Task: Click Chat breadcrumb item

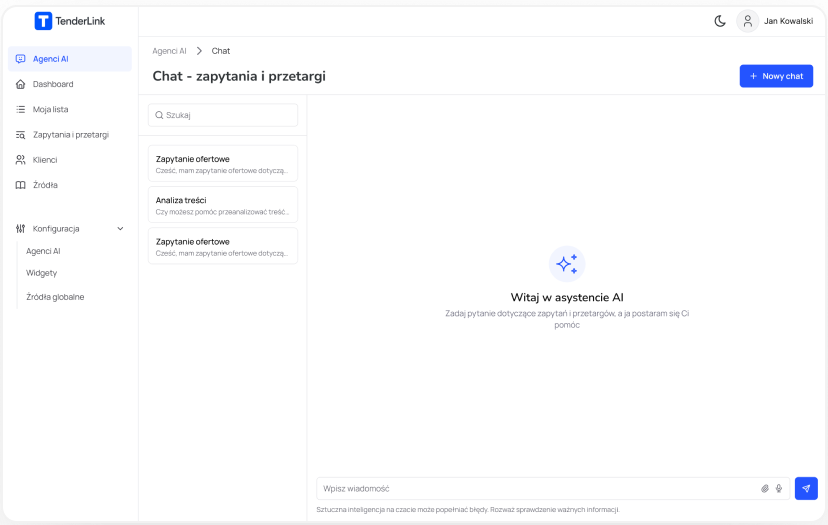Action: tap(221, 51)
